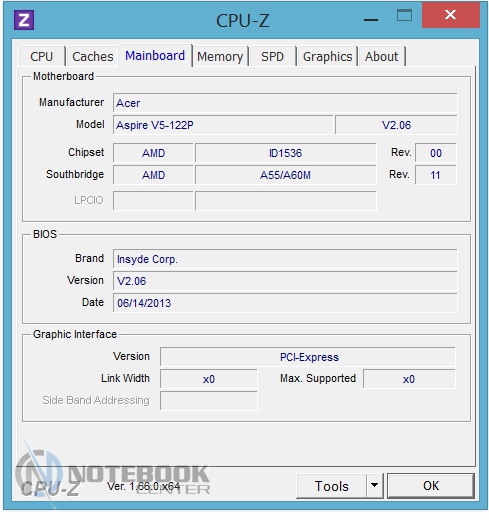This screenshot has width=489, height=521.
Task: Open the Caches tab
Action: click(x=92, y=56)
